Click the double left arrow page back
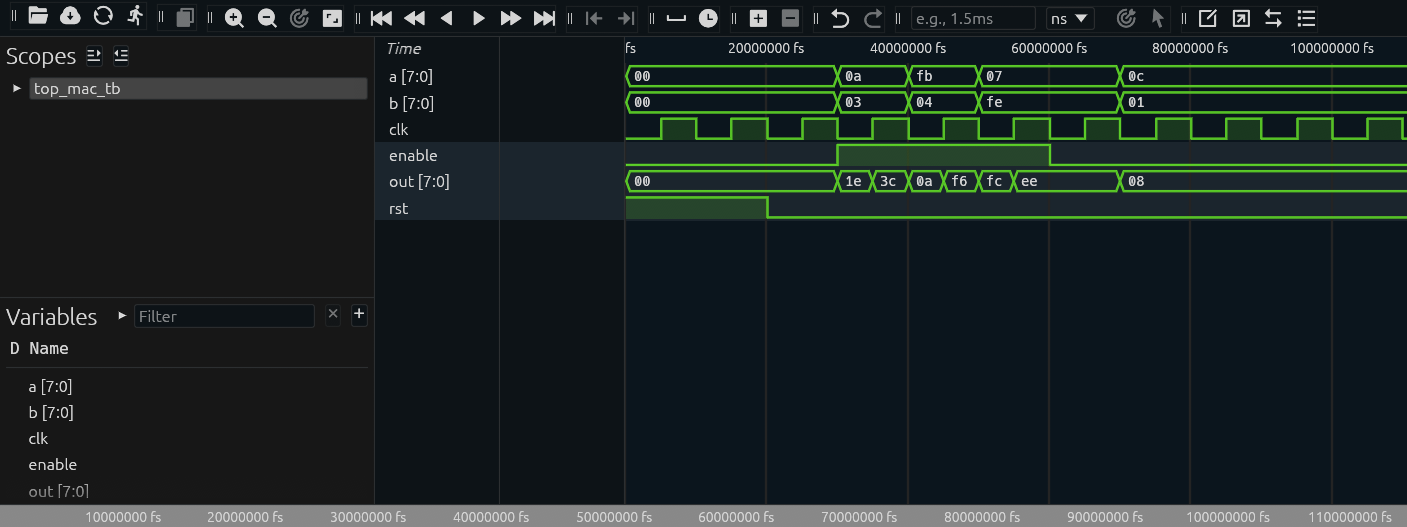1407x527 pixels. coord(414,18)
